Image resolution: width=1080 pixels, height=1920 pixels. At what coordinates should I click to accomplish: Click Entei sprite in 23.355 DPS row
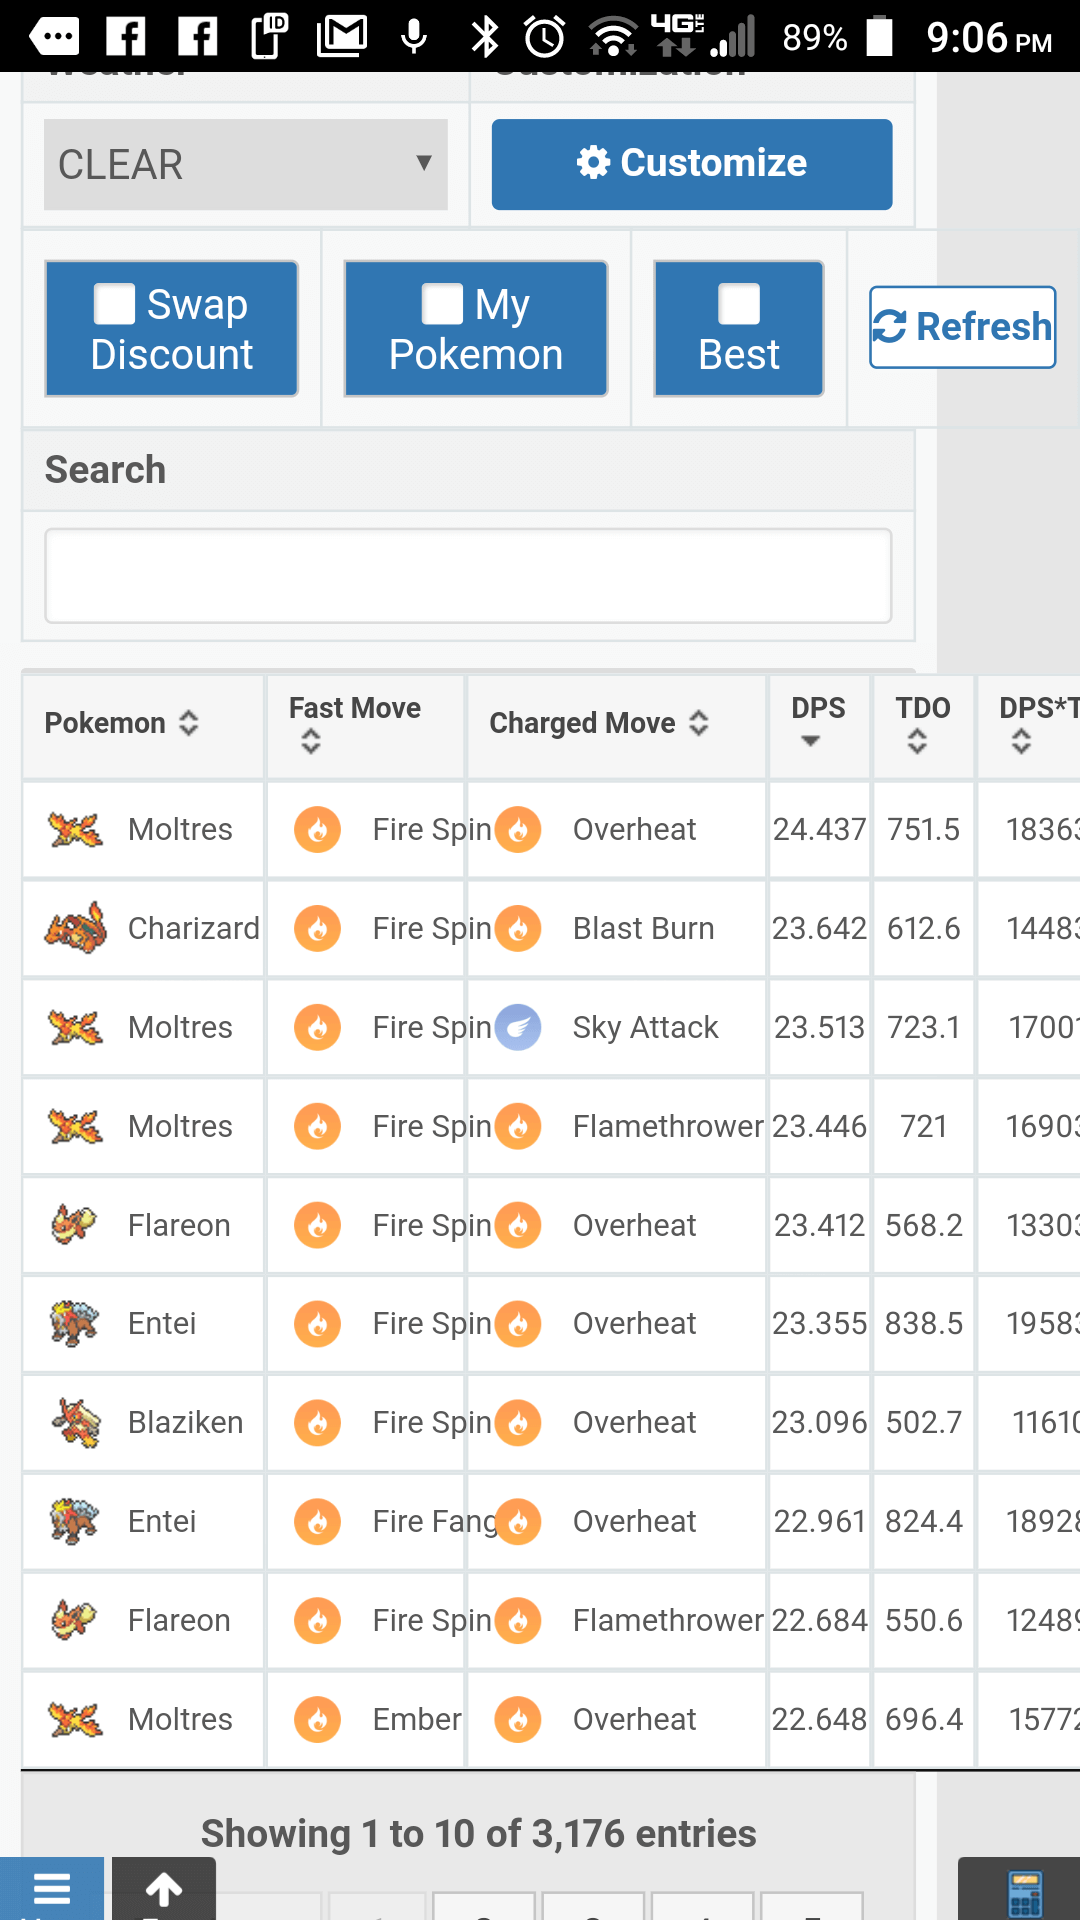(75, 1324)
